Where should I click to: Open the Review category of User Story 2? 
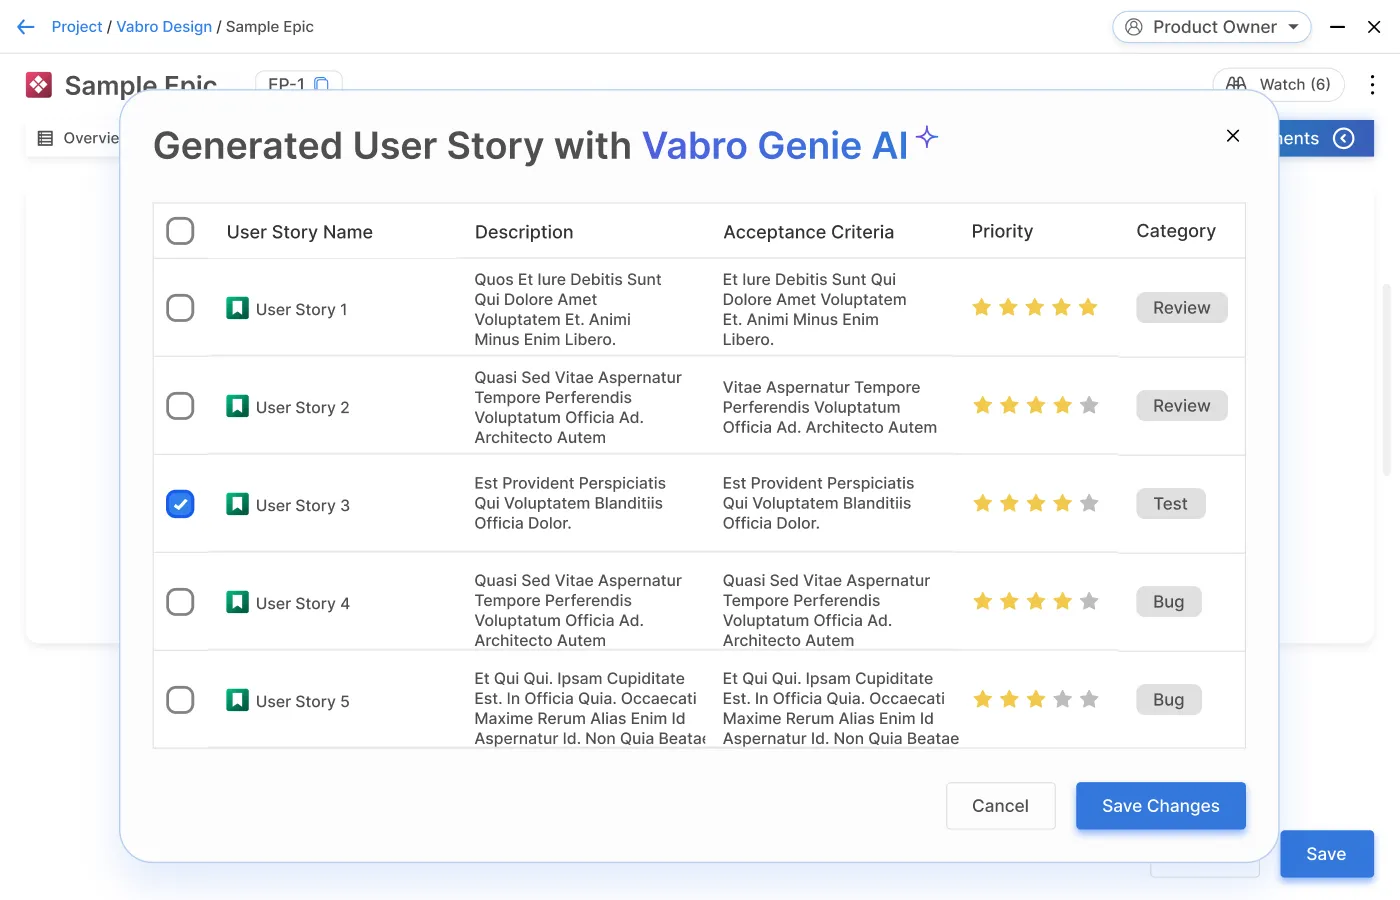(1182, 406)
